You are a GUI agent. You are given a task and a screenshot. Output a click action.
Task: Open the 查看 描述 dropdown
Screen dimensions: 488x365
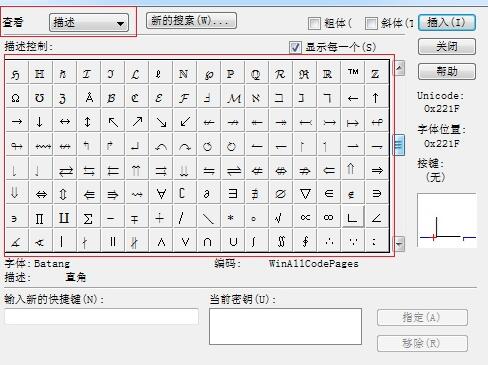pyautogui.click(x=89, y=23)
